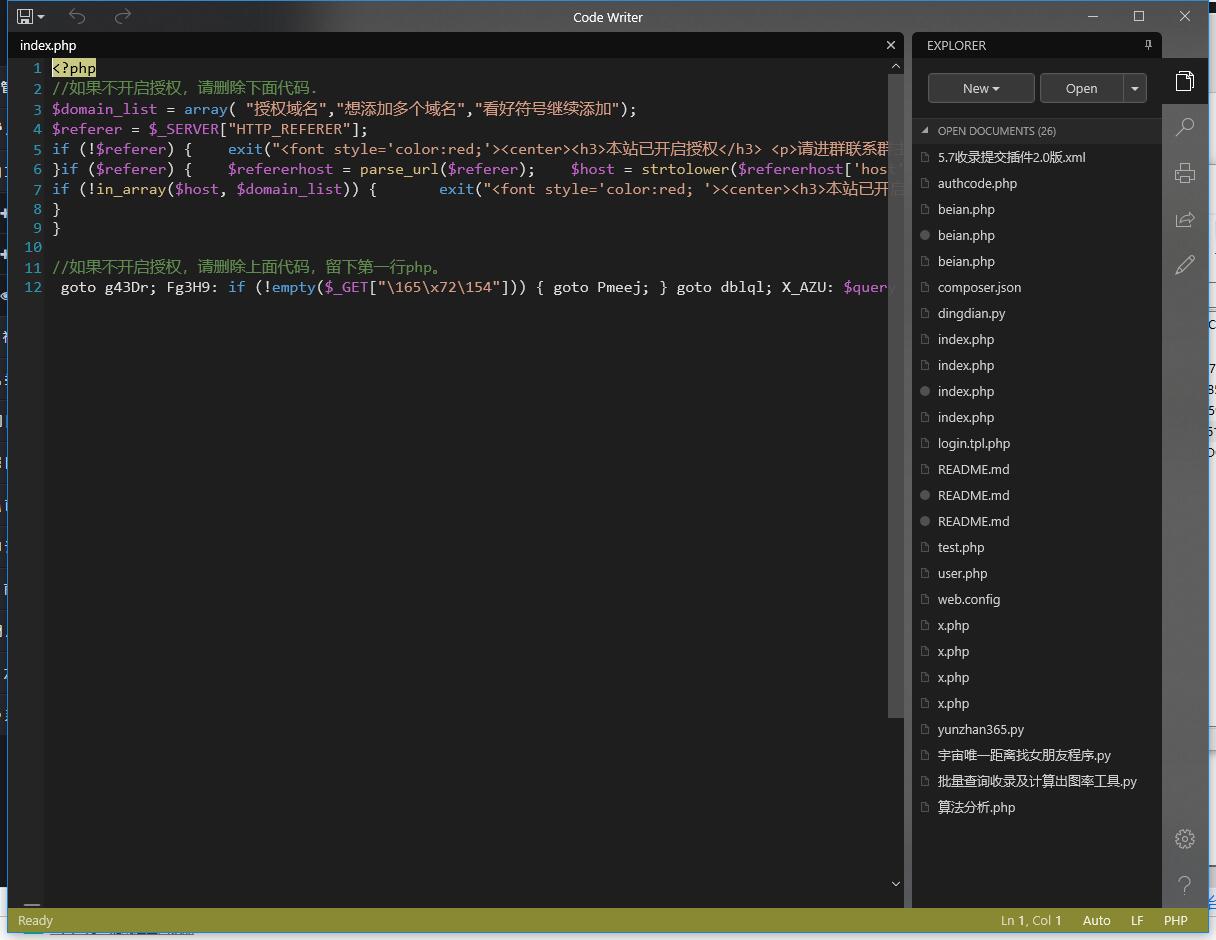Image resolution: width=1216 pixels, height=940 pixels.
Task: Expand the New file dropdown
Action: (981, 88)
